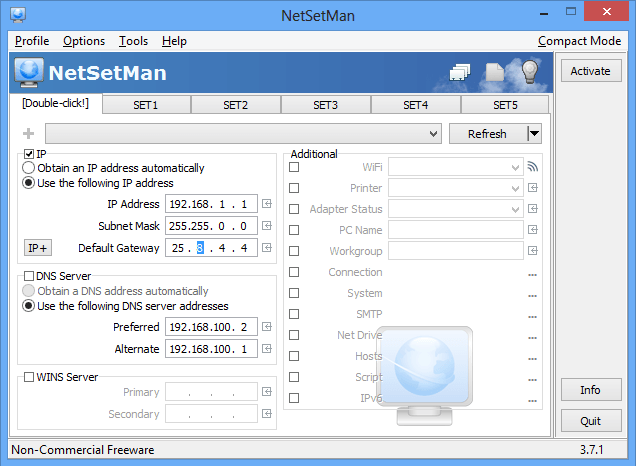Click get-current arrow icon for PC Name
Screen dimensions: 636x466
point(533,230)
